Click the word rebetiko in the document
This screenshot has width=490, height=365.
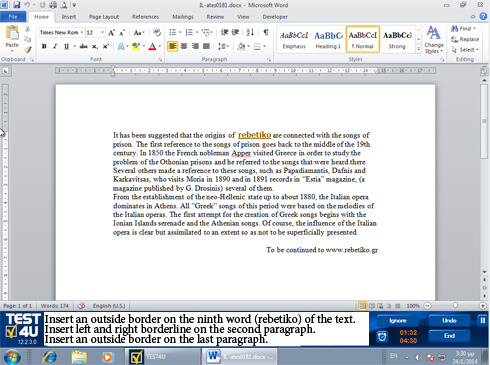pos(254,135)
